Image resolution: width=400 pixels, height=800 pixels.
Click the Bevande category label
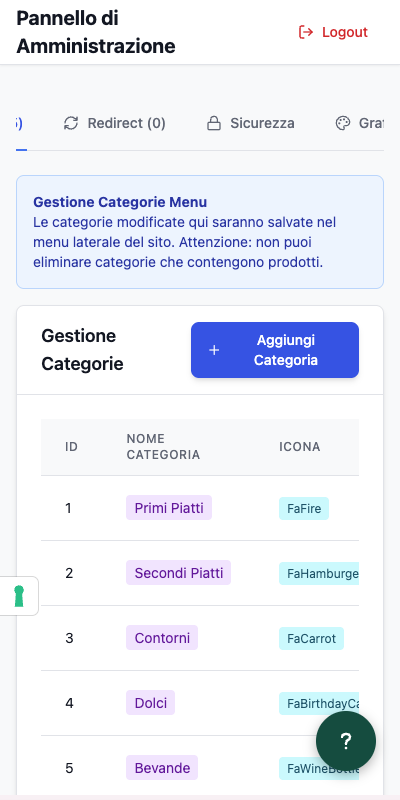[x=162, y=768]
